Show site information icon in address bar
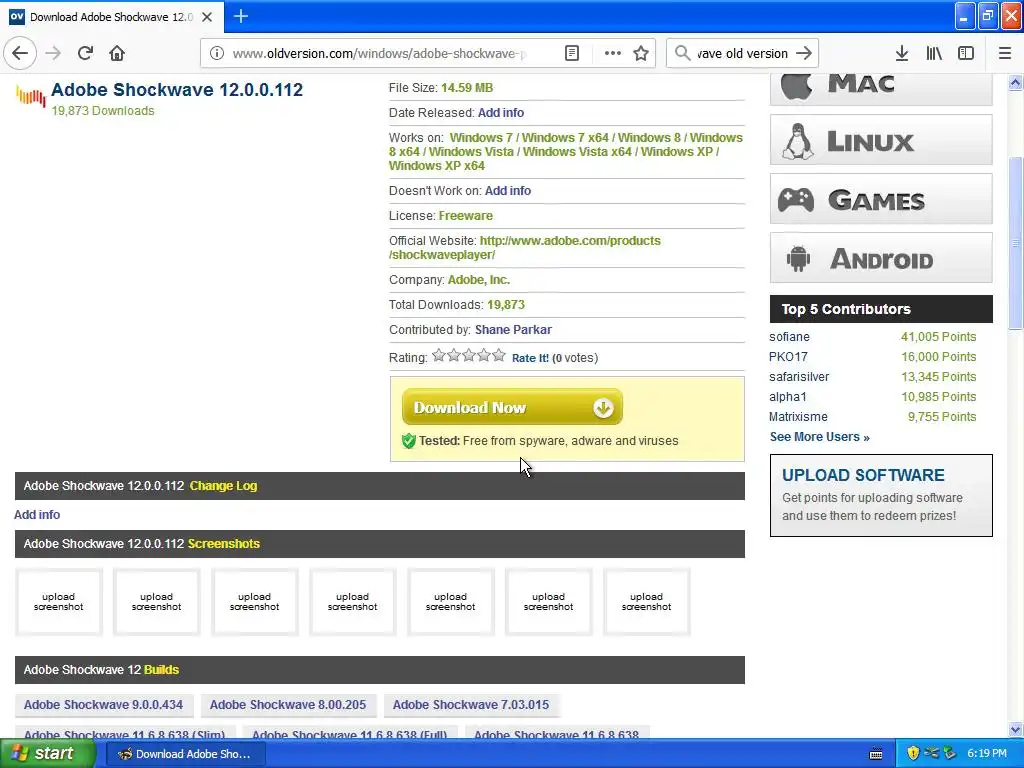Screen dimensions: 1024x768 click(x=217, y=54)
